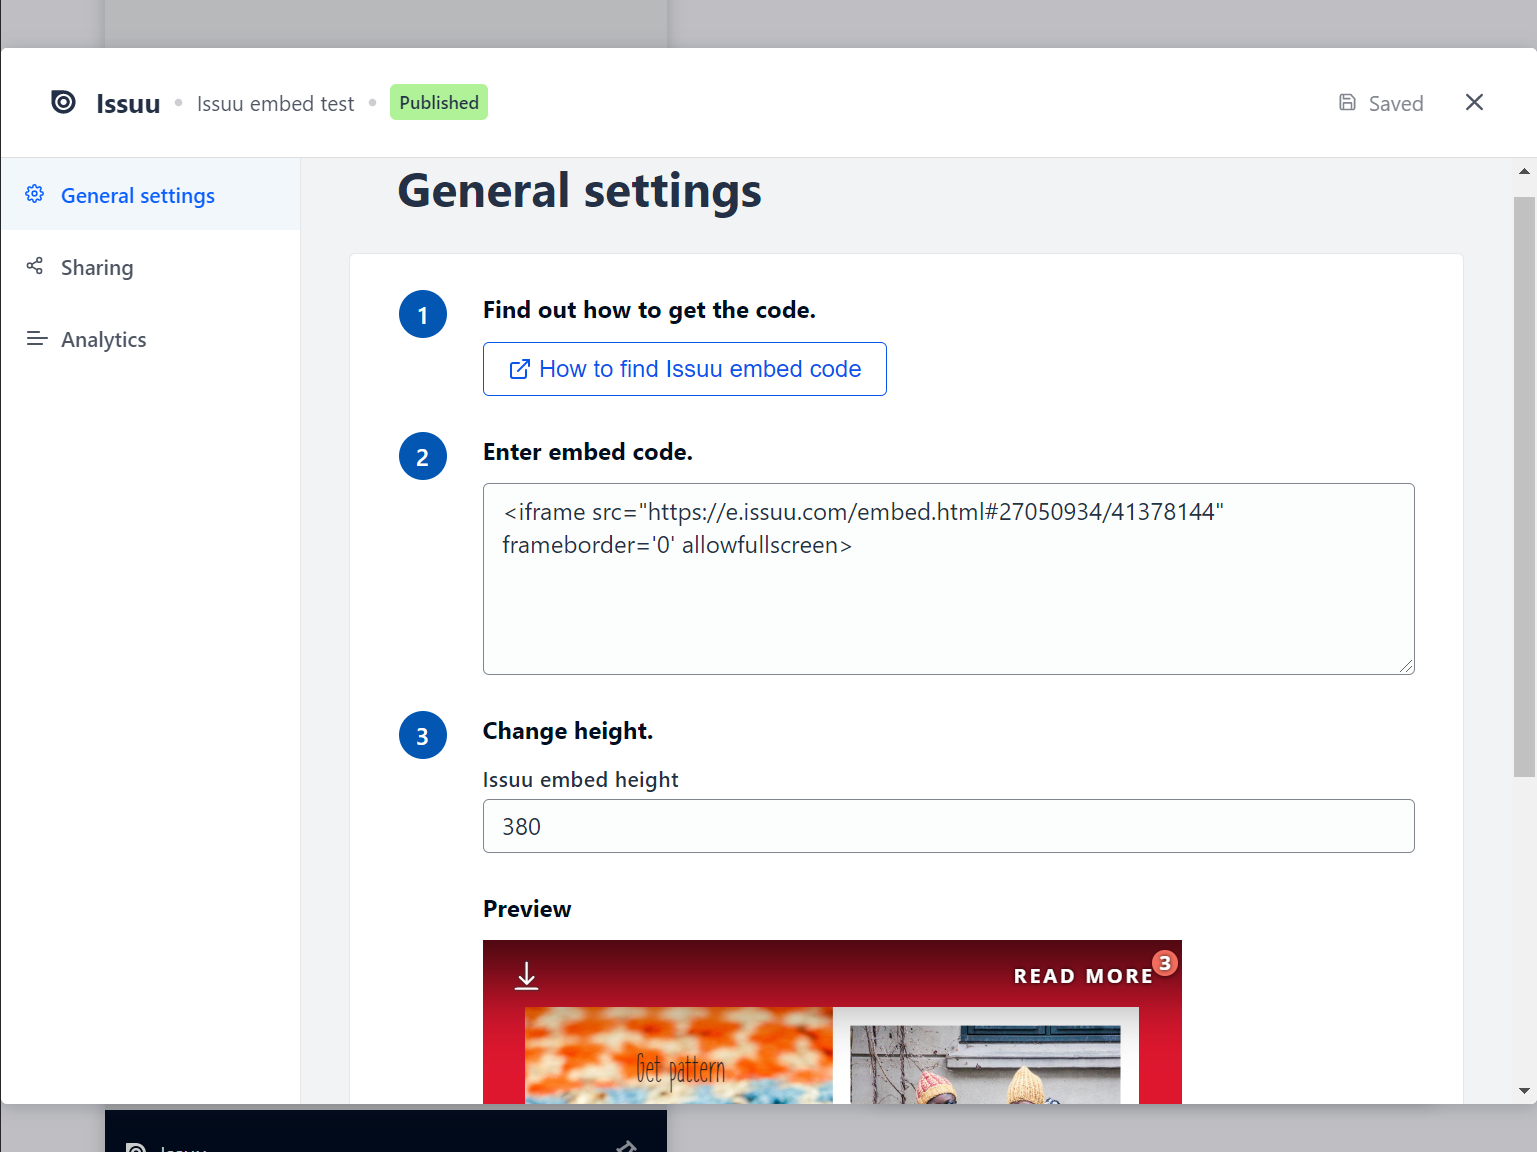Image resolution: width=1537 pixels, height=1152 pixels.
Task: Click the download arrow in the preview
Action: tap(526, 976)
